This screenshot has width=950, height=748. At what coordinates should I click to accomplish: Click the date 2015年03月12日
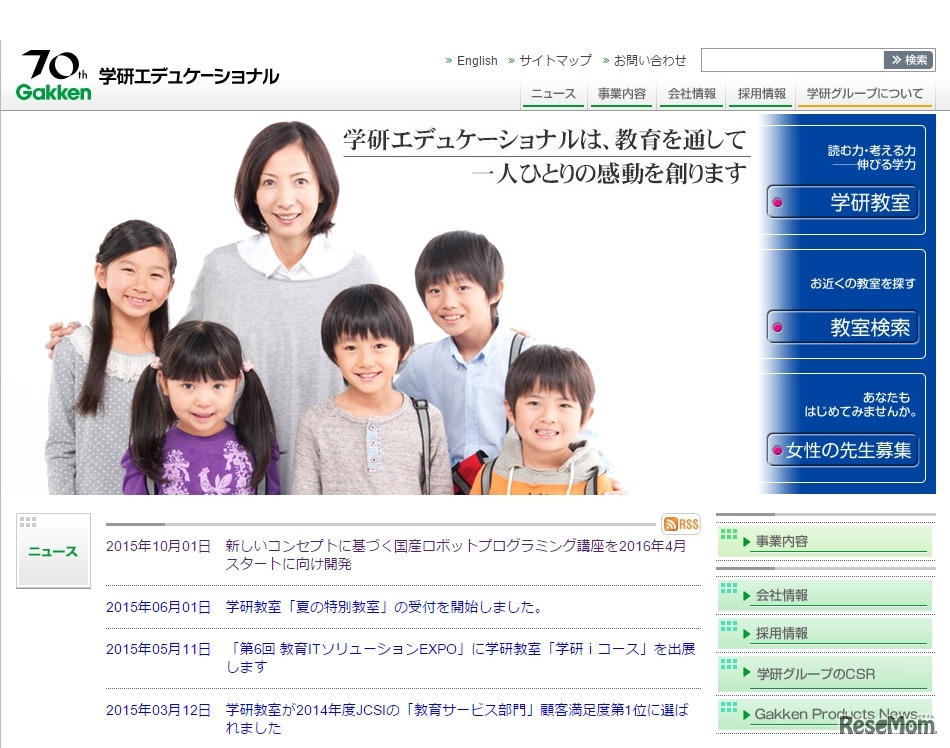click(x=158, y=710)
